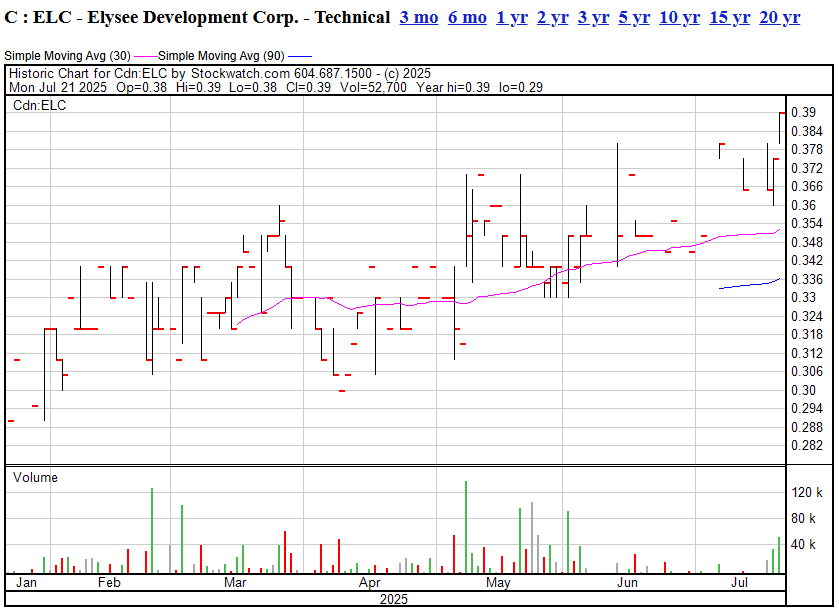The image size is (839, 614).
Task: Click the May month label on time axis
Action: click(498, 582)
